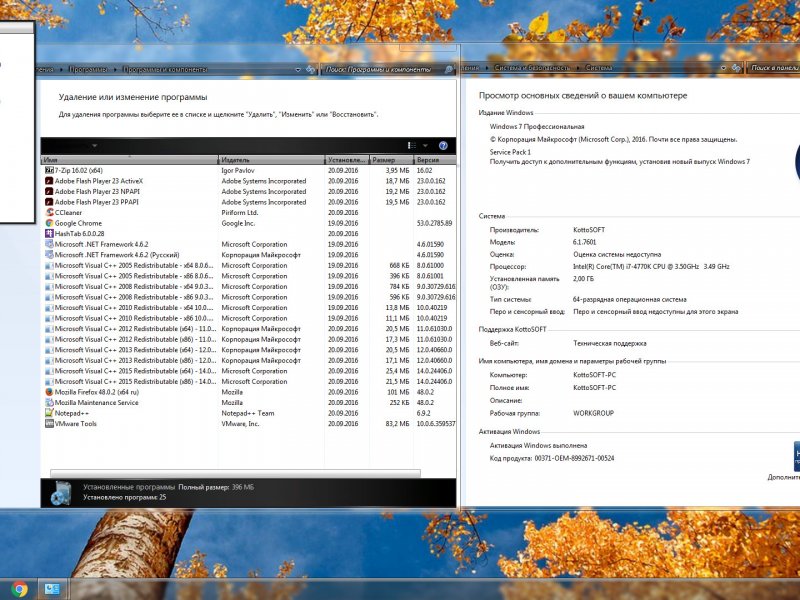The height and width of the screenshot is (600, 800).
Task: Sort programs by Установлено date column
Action: [347, 160]
